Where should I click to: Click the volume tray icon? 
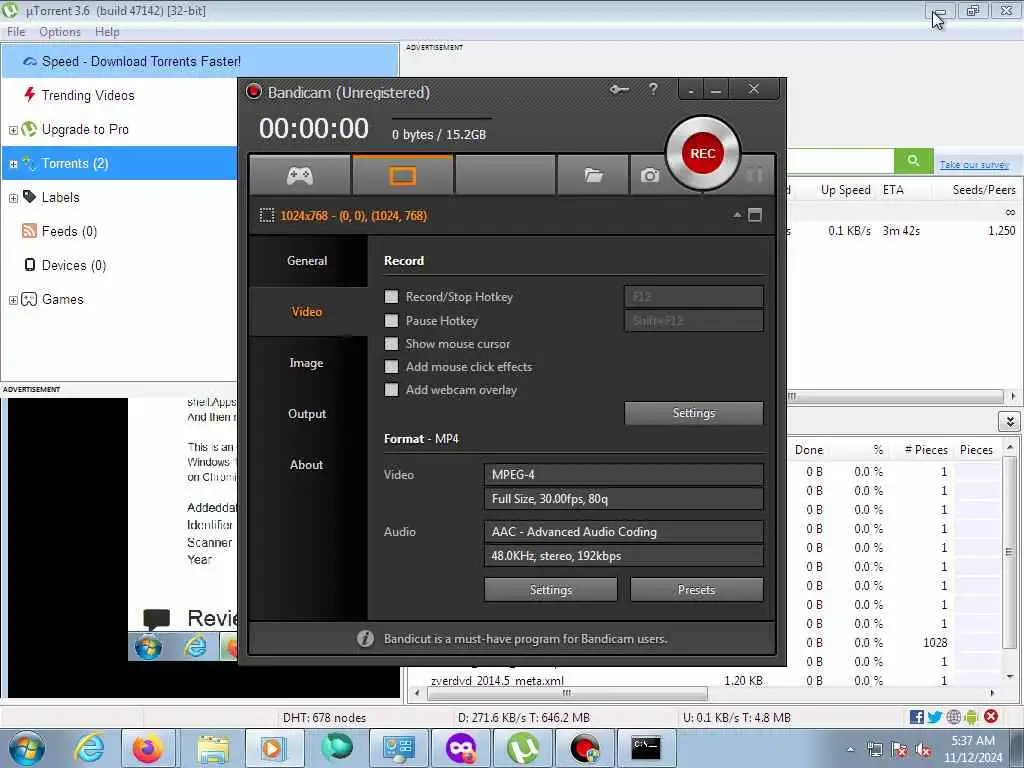[x=923, y=750]
